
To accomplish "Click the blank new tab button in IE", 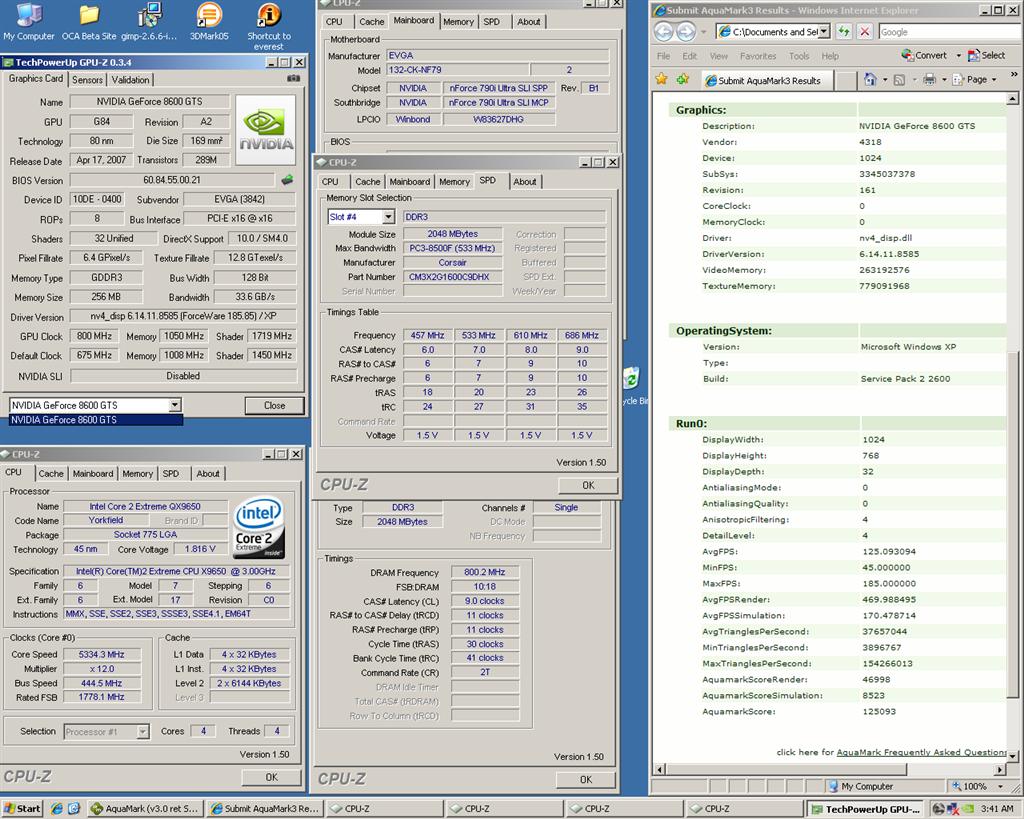I will point(847,80).
